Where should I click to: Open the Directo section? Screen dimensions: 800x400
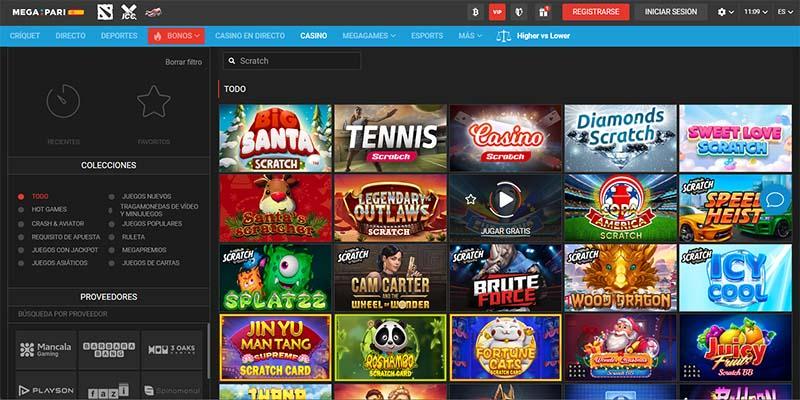click(70, 36)
